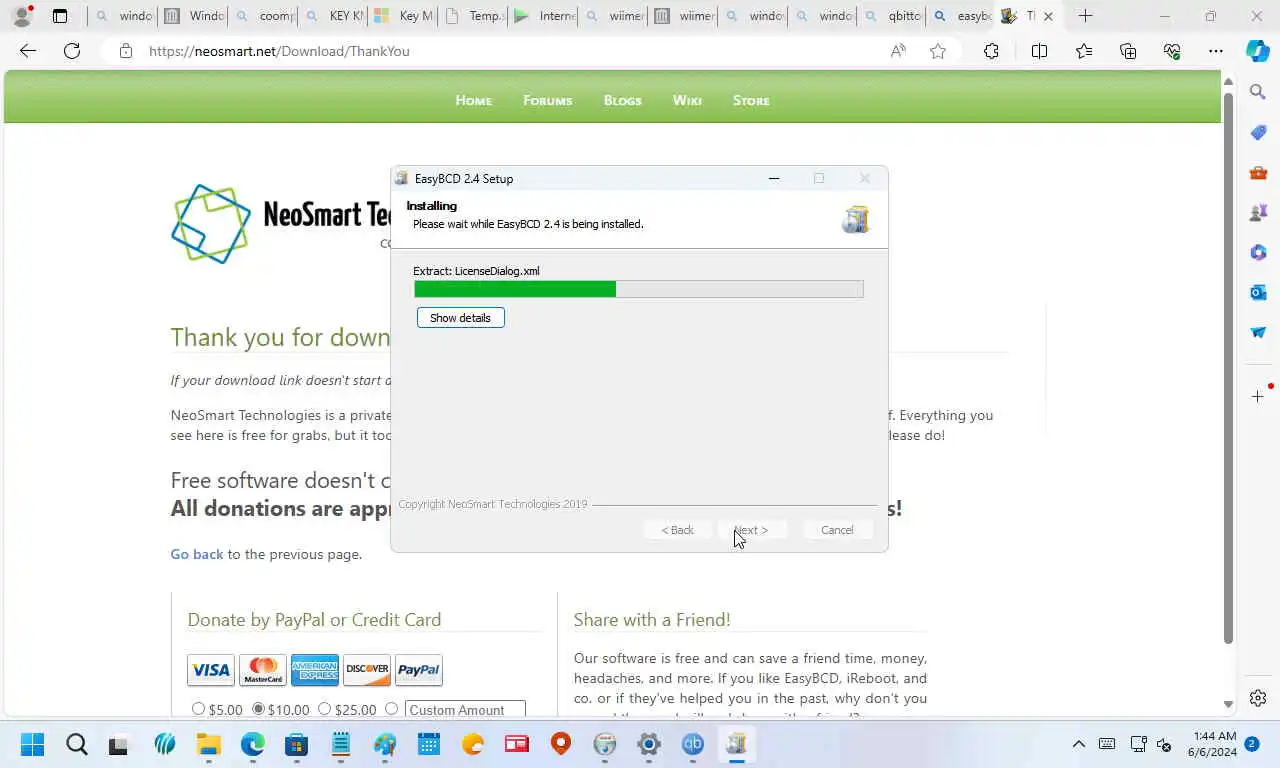
Task: Click the Split screen icon
Action: pos(1039,51)
